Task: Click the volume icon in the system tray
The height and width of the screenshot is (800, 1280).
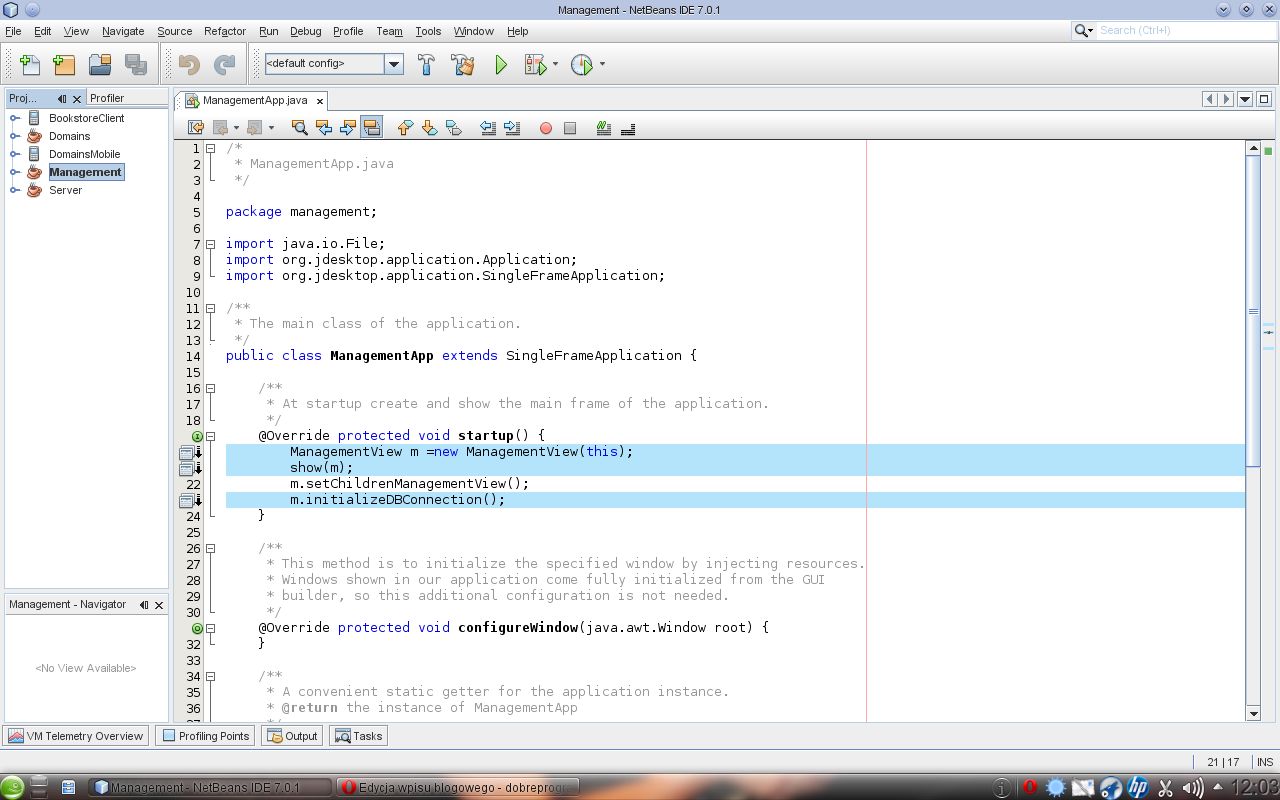Action: [1194, 787]
